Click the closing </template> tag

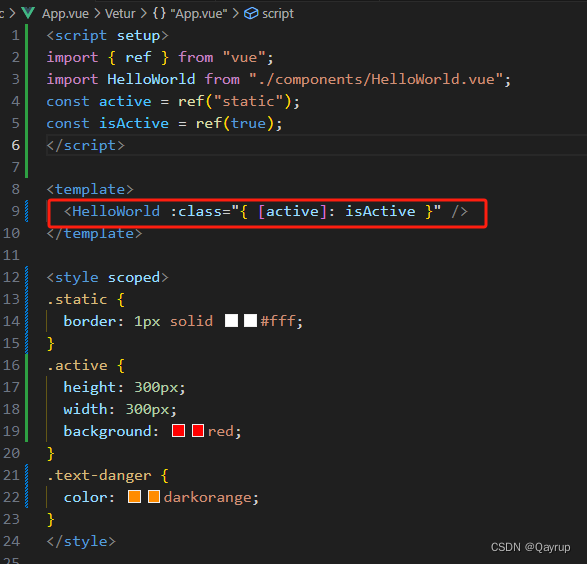coord(94,234)
